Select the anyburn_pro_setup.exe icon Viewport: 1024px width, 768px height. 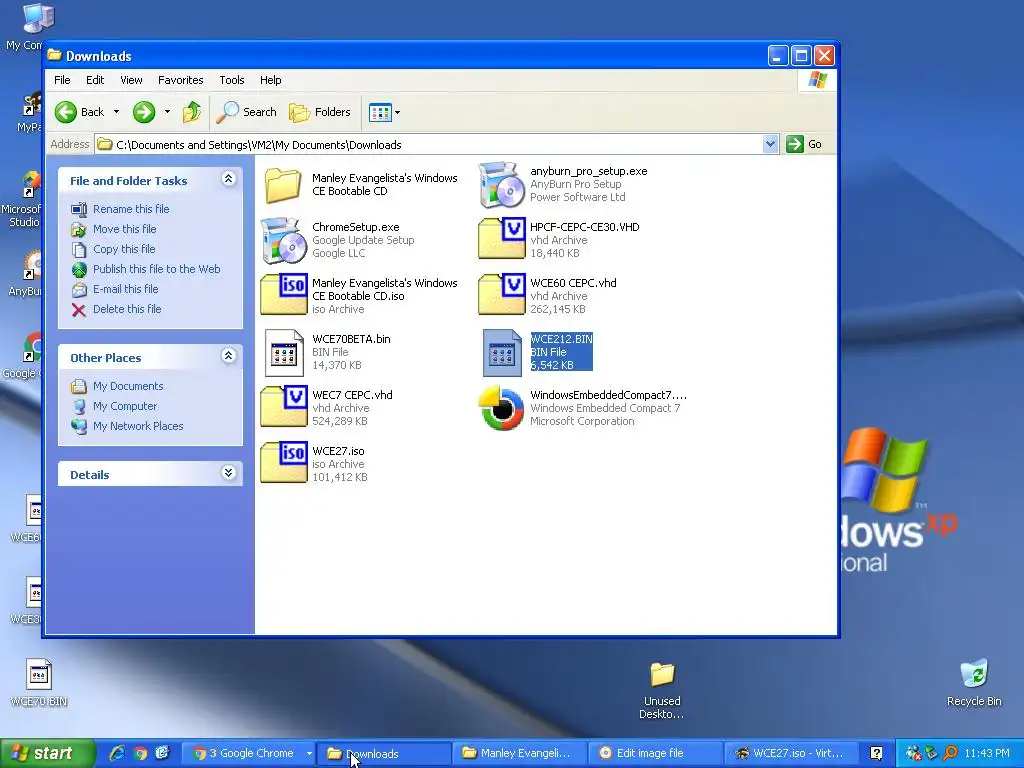[x=502, y=185]
